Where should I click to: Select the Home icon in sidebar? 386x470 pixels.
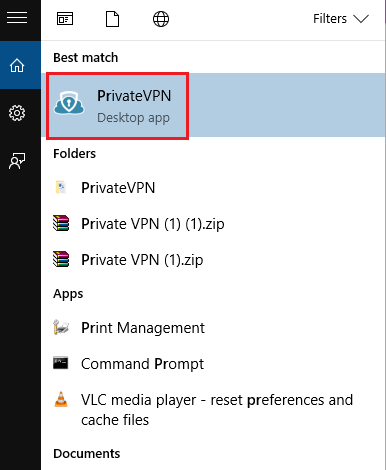coord(17,65)
